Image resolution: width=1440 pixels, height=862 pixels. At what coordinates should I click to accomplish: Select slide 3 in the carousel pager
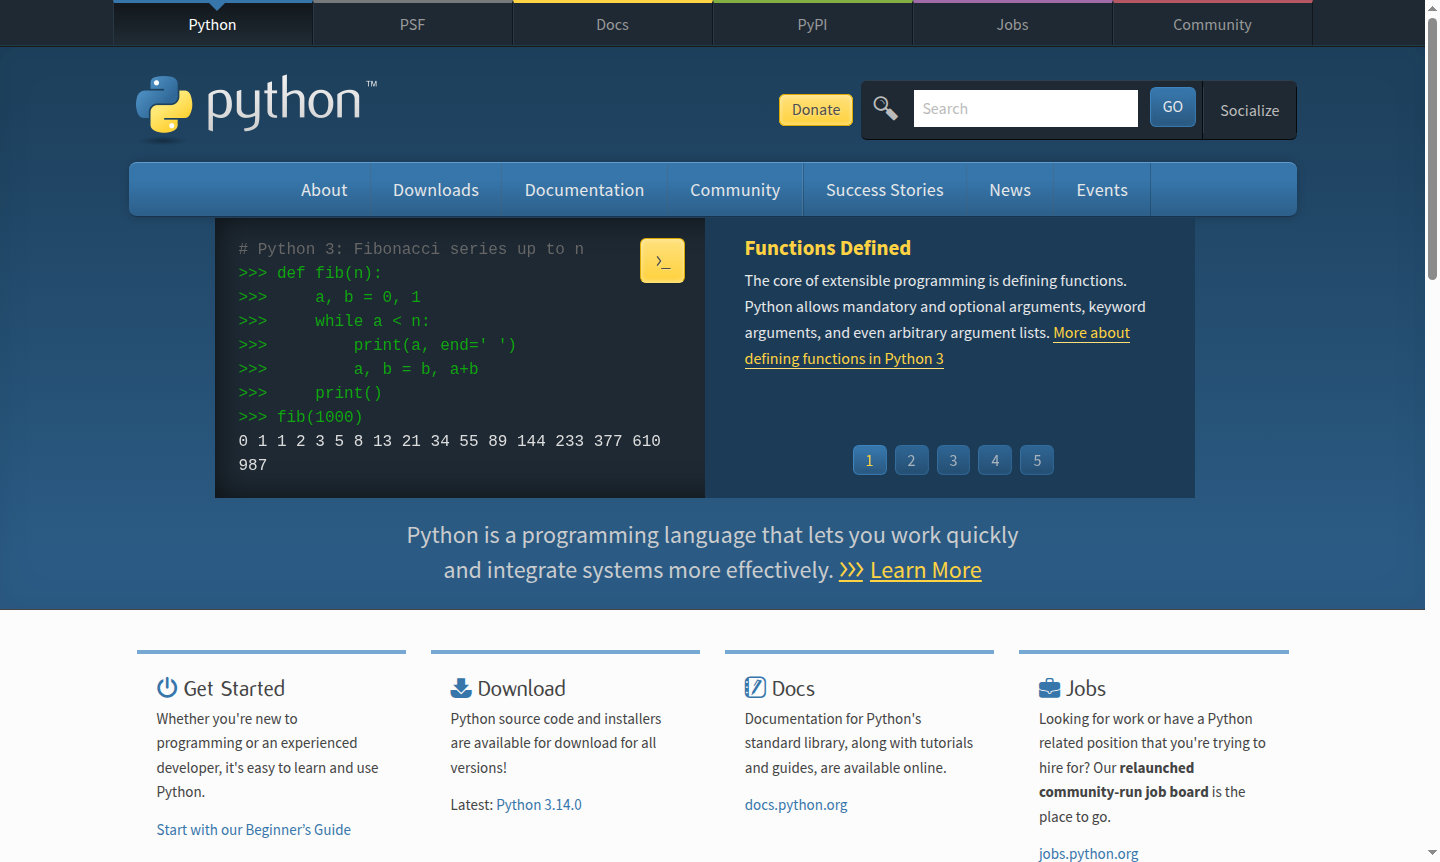coord(952,460)
